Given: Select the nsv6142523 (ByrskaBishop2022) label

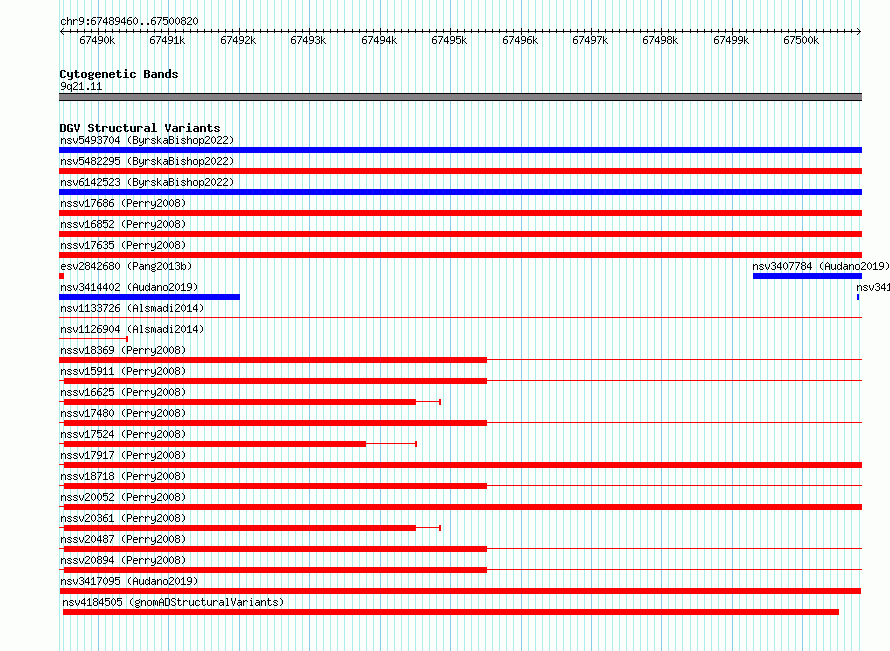Looking at the screenshot, I should [147, 182].
